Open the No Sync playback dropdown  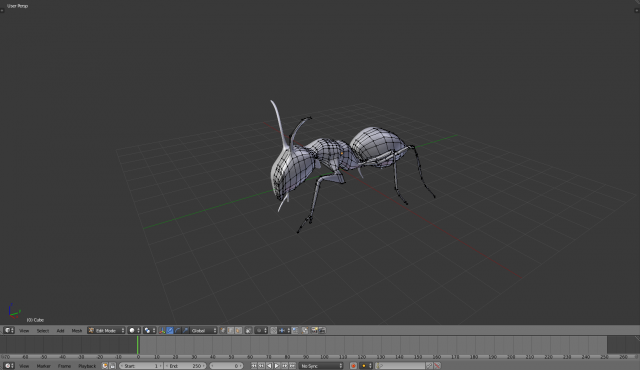(321, 366)
